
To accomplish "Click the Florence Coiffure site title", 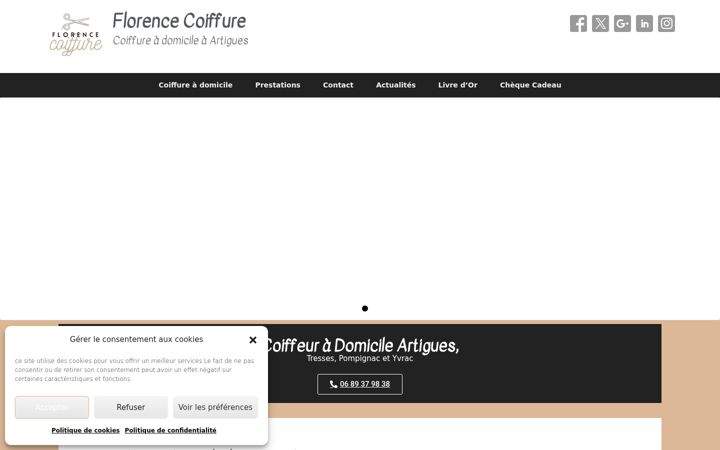I will (x=179, y=21).
